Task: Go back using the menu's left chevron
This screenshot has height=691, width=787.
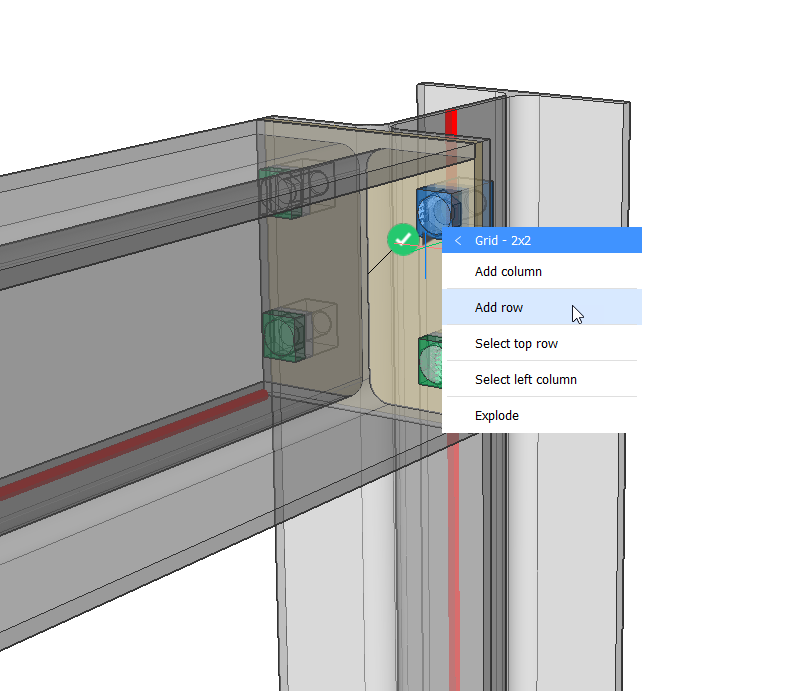Action: click(458, 240)
